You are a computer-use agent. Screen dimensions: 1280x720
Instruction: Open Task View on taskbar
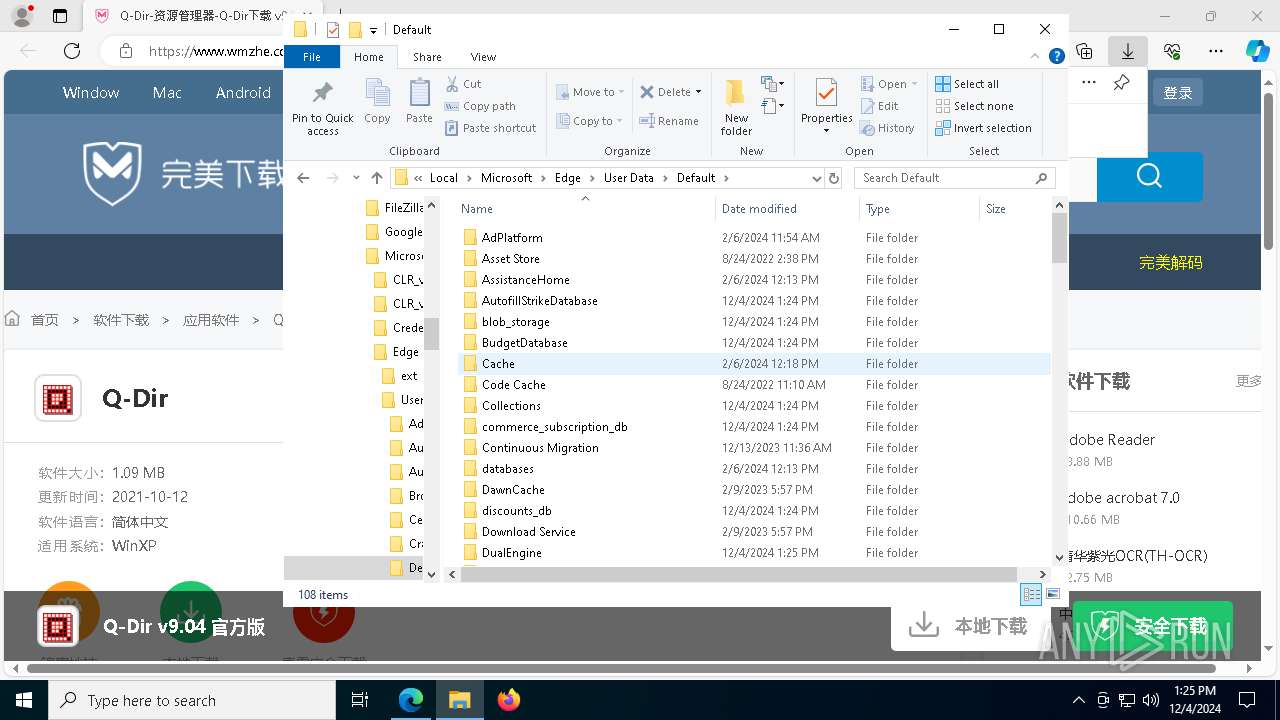click(x=360, y=700)
